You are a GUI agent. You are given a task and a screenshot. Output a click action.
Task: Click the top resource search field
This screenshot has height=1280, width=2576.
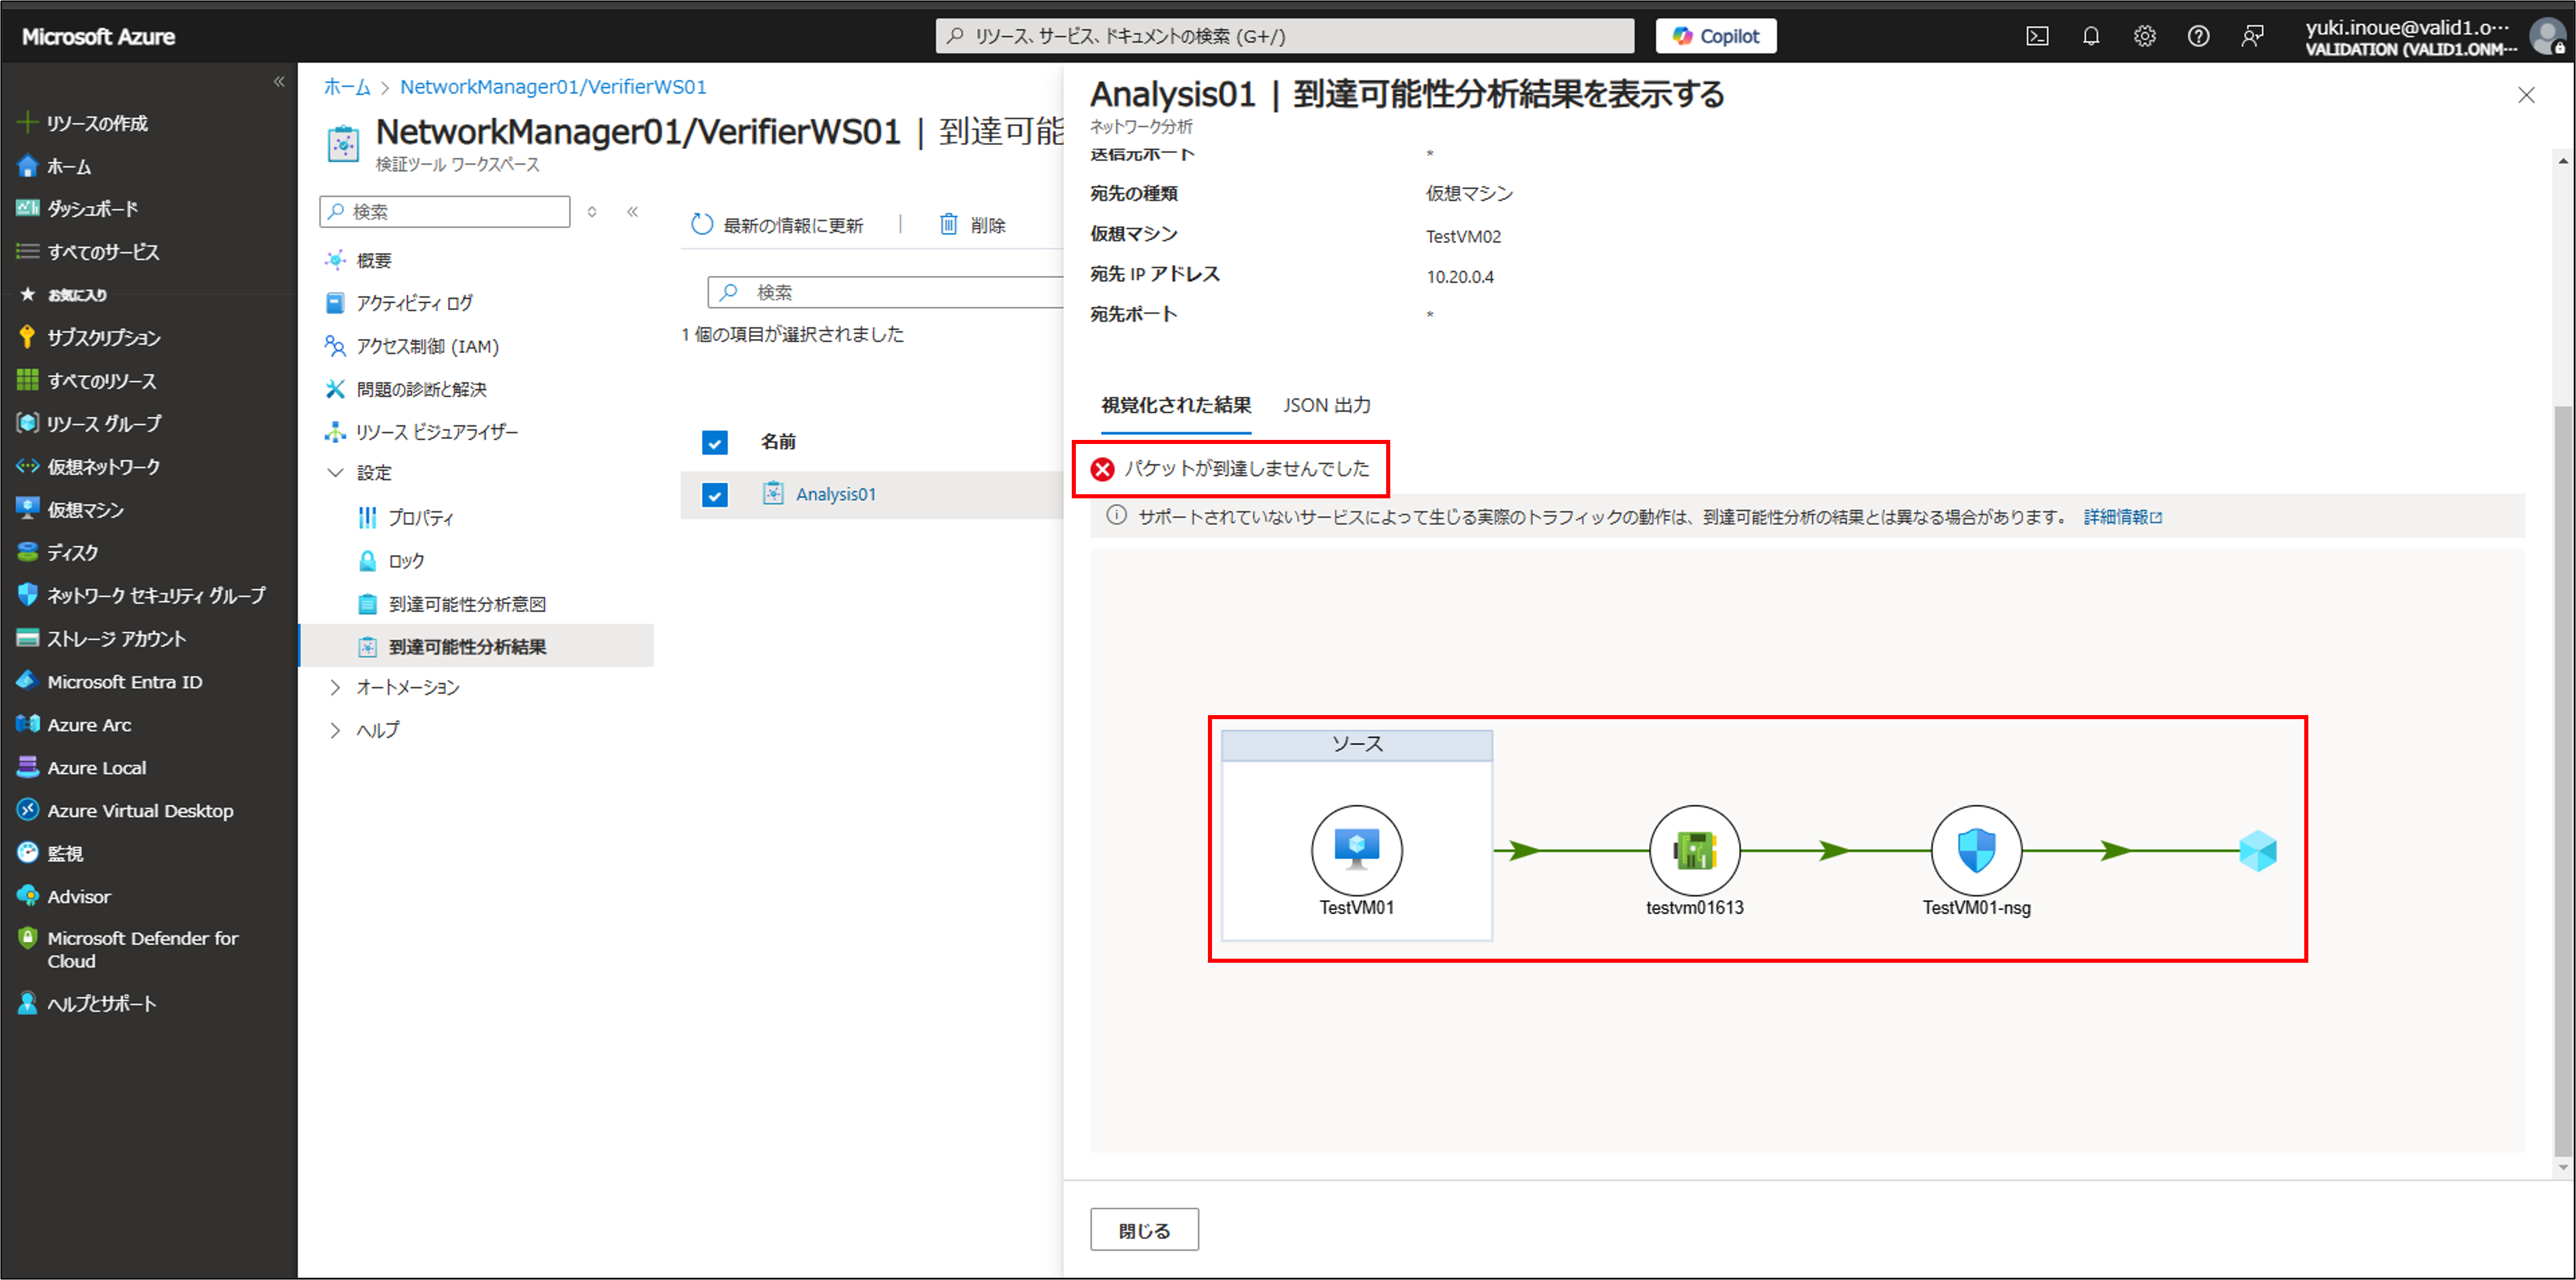1285,36
